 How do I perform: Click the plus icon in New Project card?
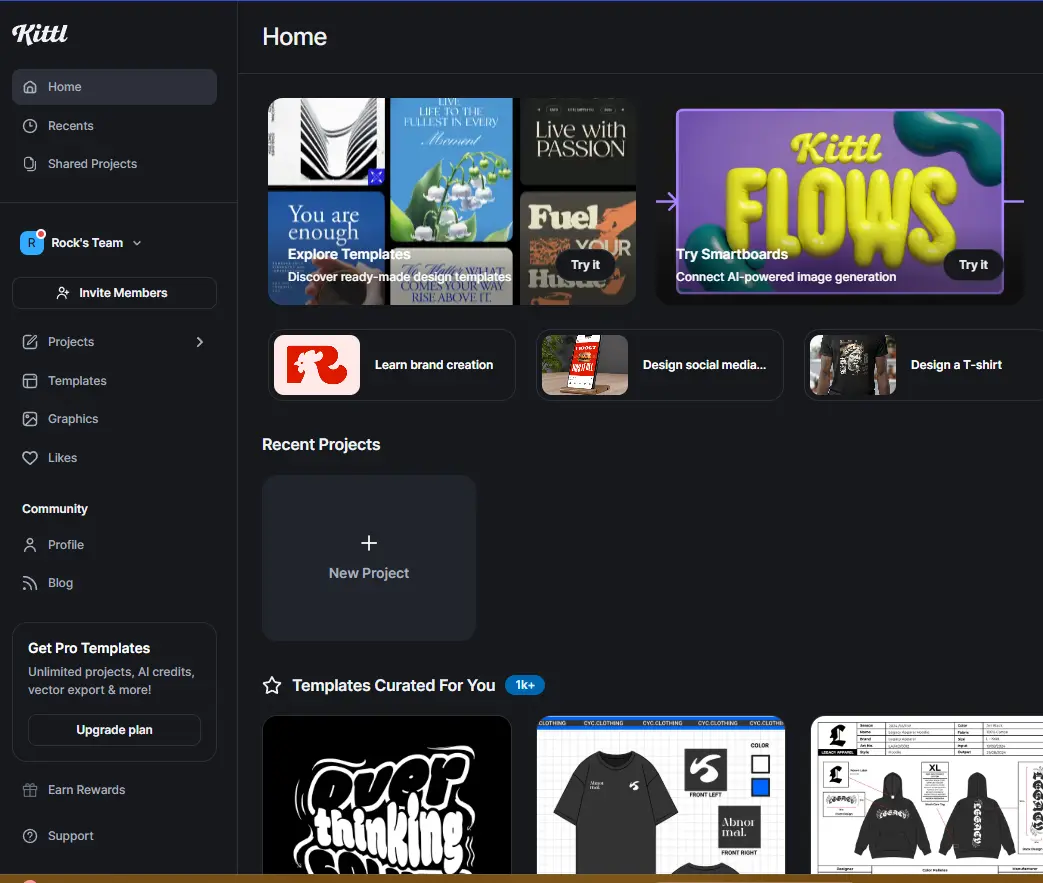tap(369, 543)
